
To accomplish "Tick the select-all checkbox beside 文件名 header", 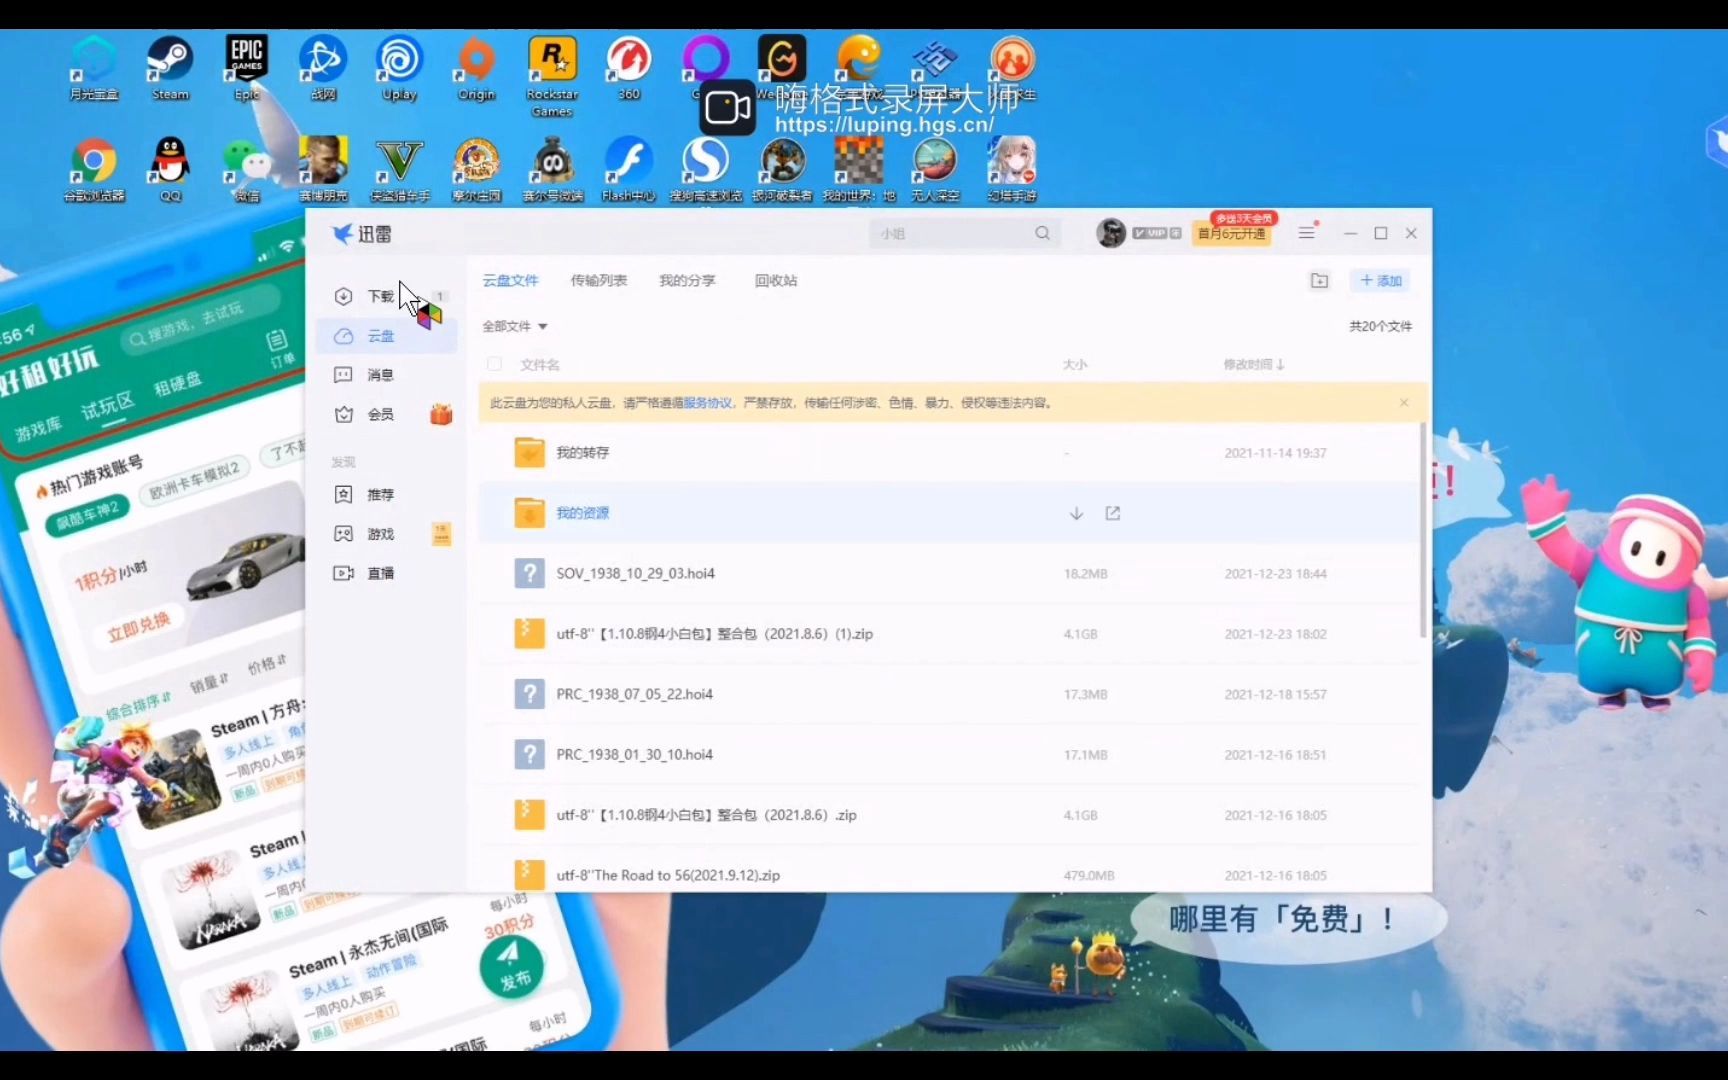I will 494,364.
